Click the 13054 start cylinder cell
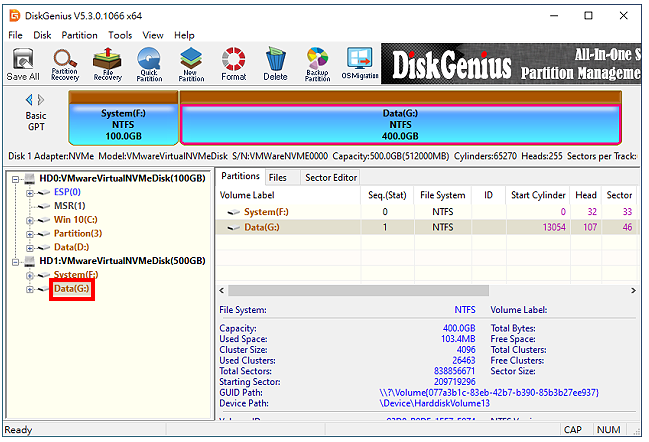 tap(554, 227)
